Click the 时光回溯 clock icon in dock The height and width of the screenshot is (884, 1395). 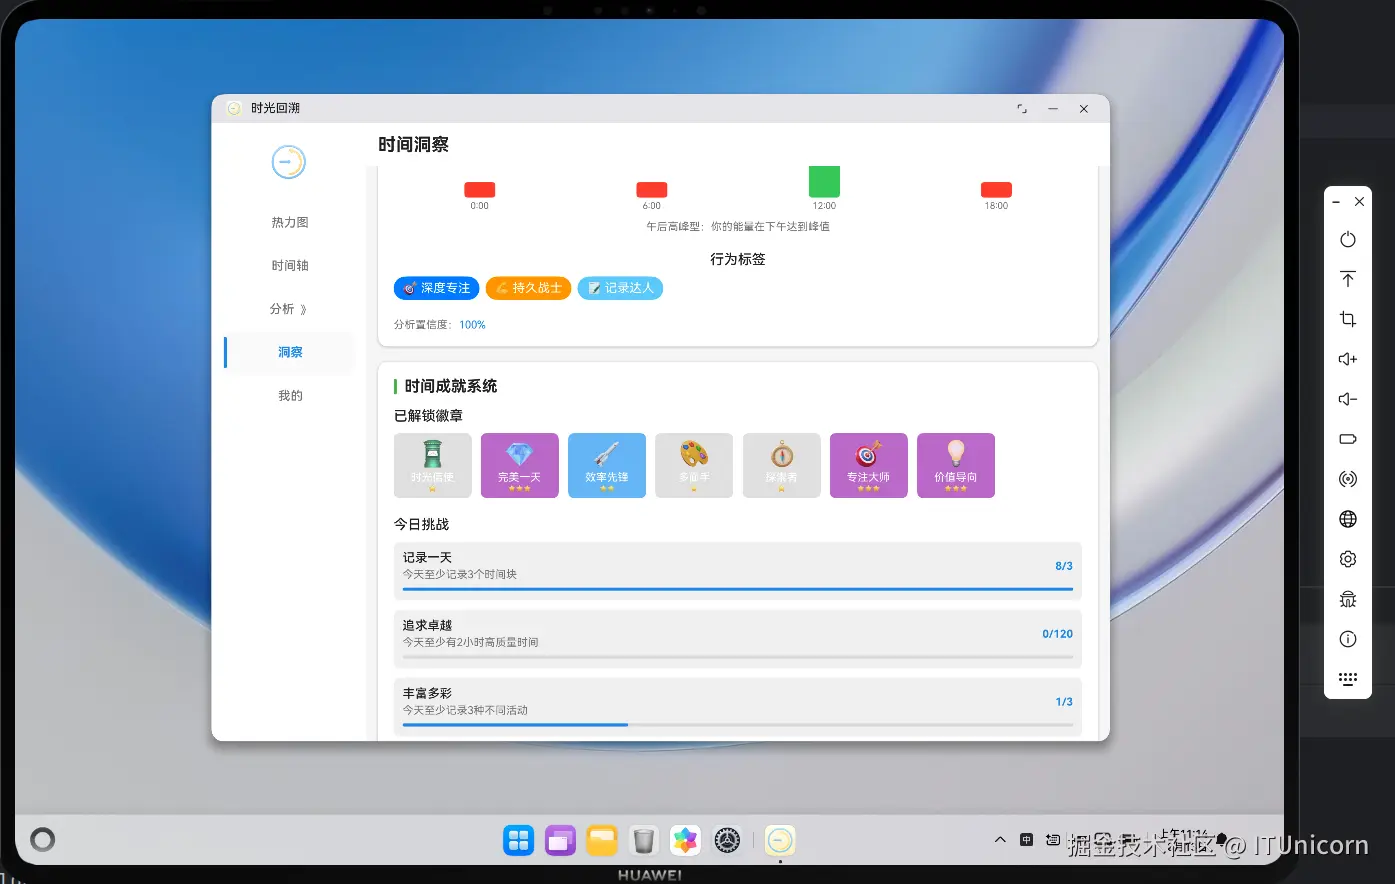(x=780, y=841)
